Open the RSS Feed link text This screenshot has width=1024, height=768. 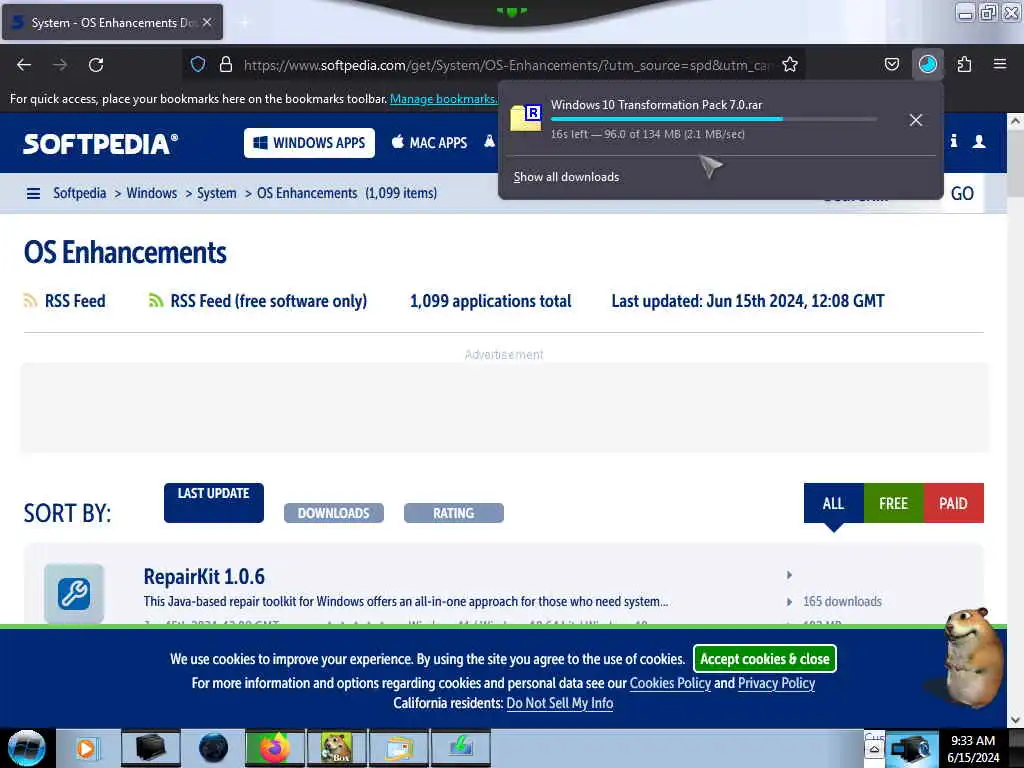pyautogui.click(x=75, y=301)
